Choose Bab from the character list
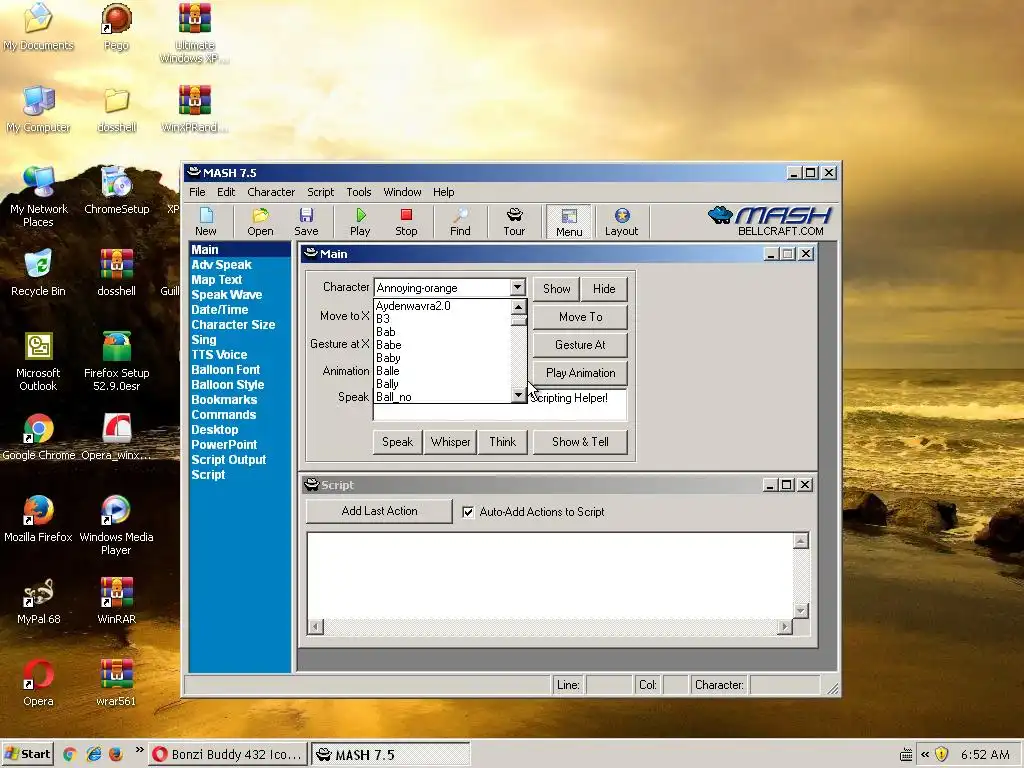This screenshot has height=768, width=1024. pos(442,332)
